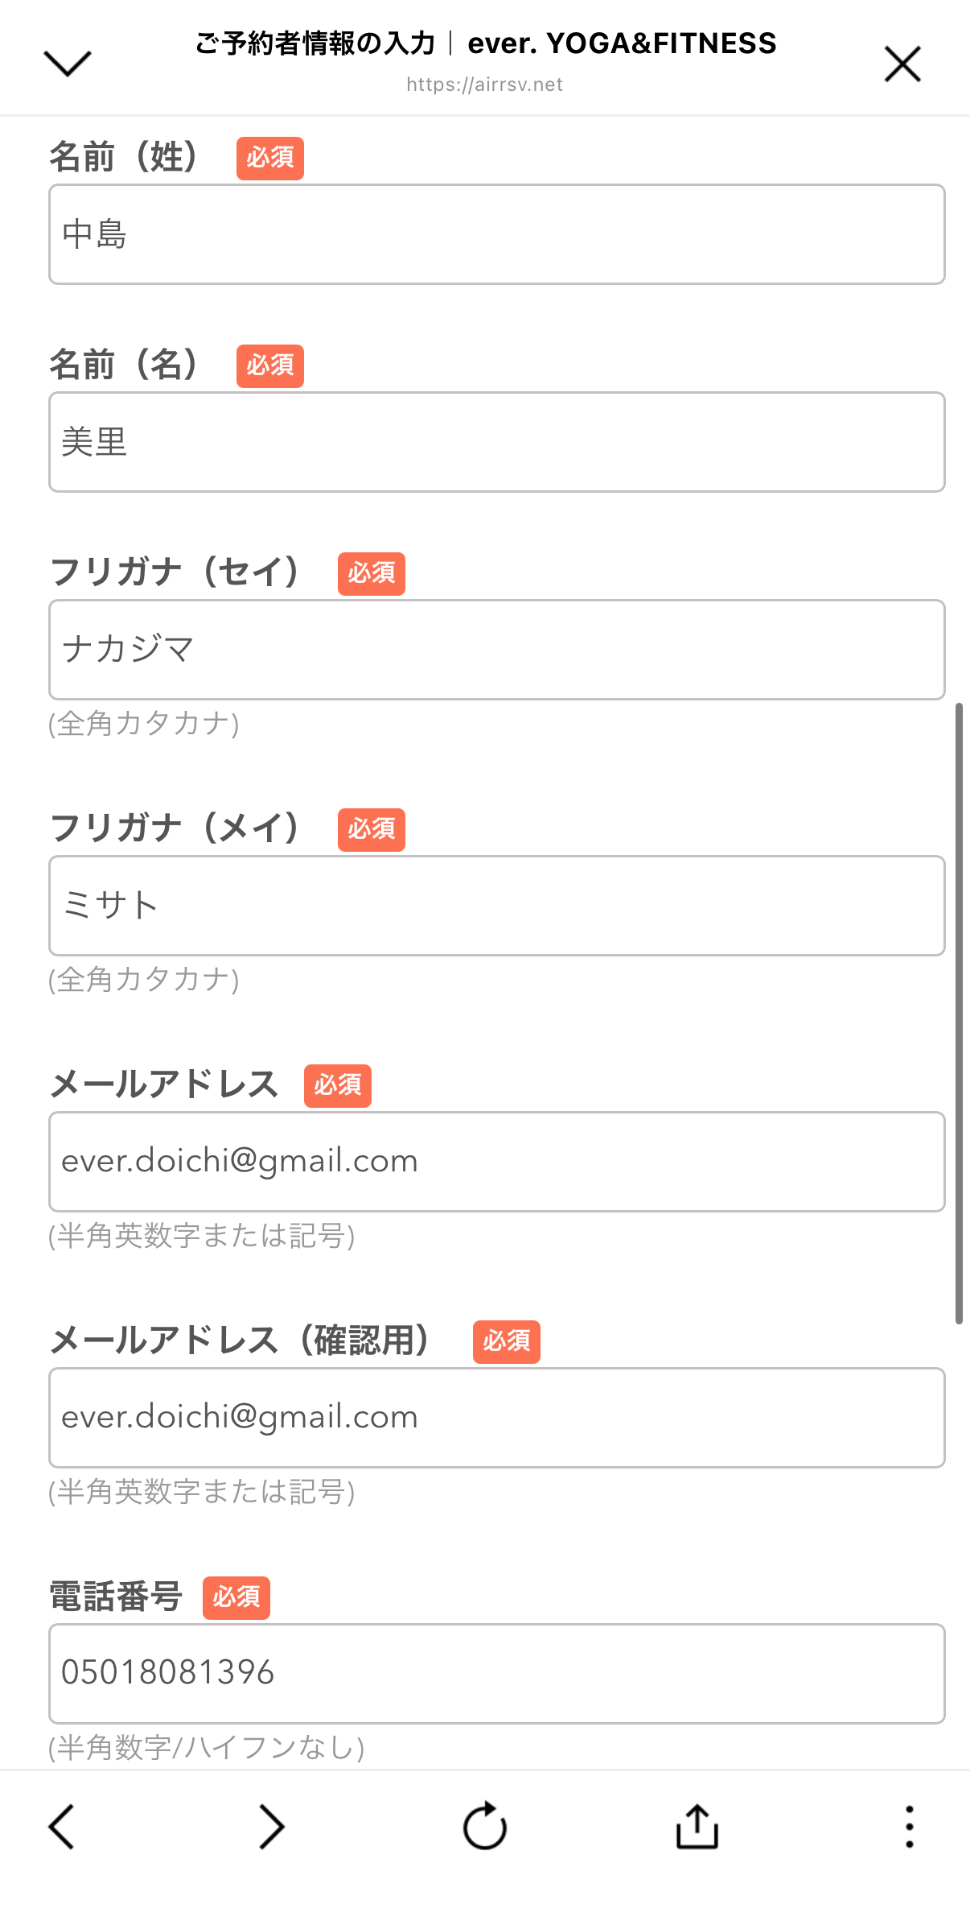Screen dimensions: 970x1920
Task: Click the メールアドレス input field
Action: point(497,1162)
